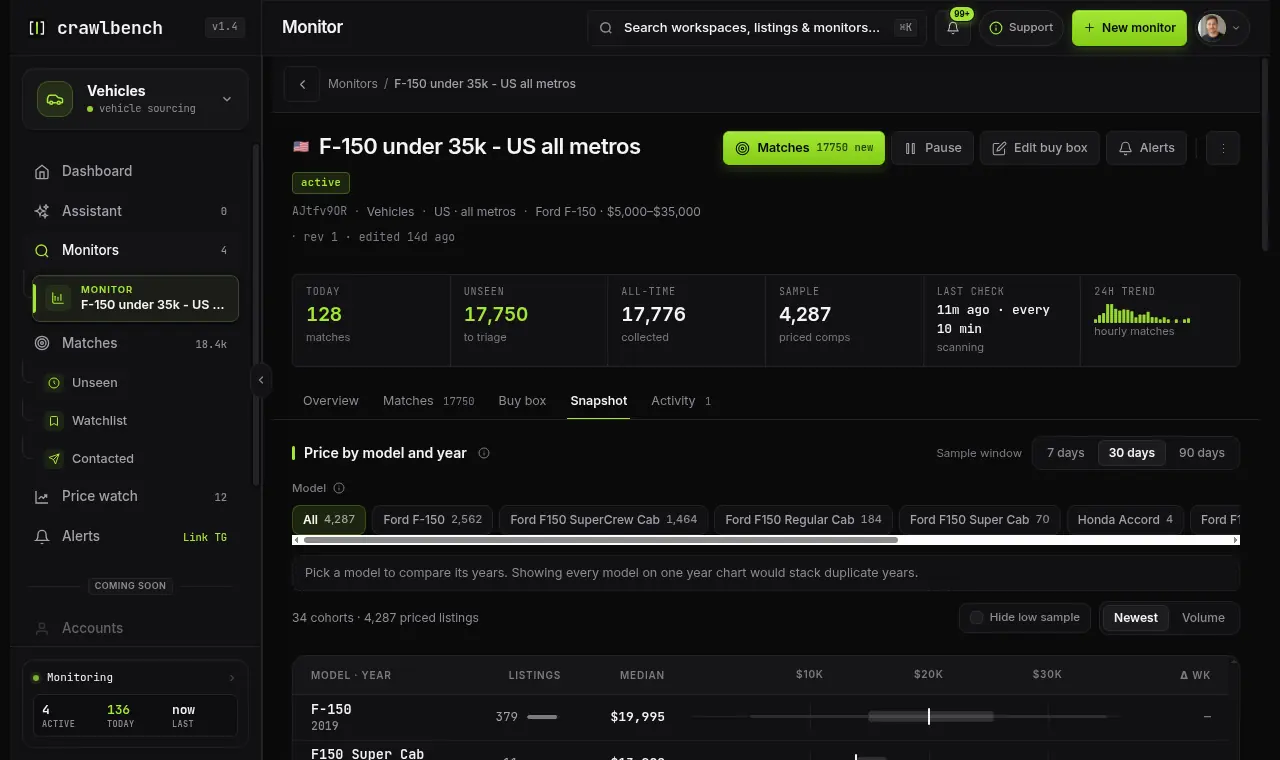Screen dimensions: 1280x760
Task: Filter by Ford F150 SuperCrew Cab chip
Action: [x=603, y=520]
